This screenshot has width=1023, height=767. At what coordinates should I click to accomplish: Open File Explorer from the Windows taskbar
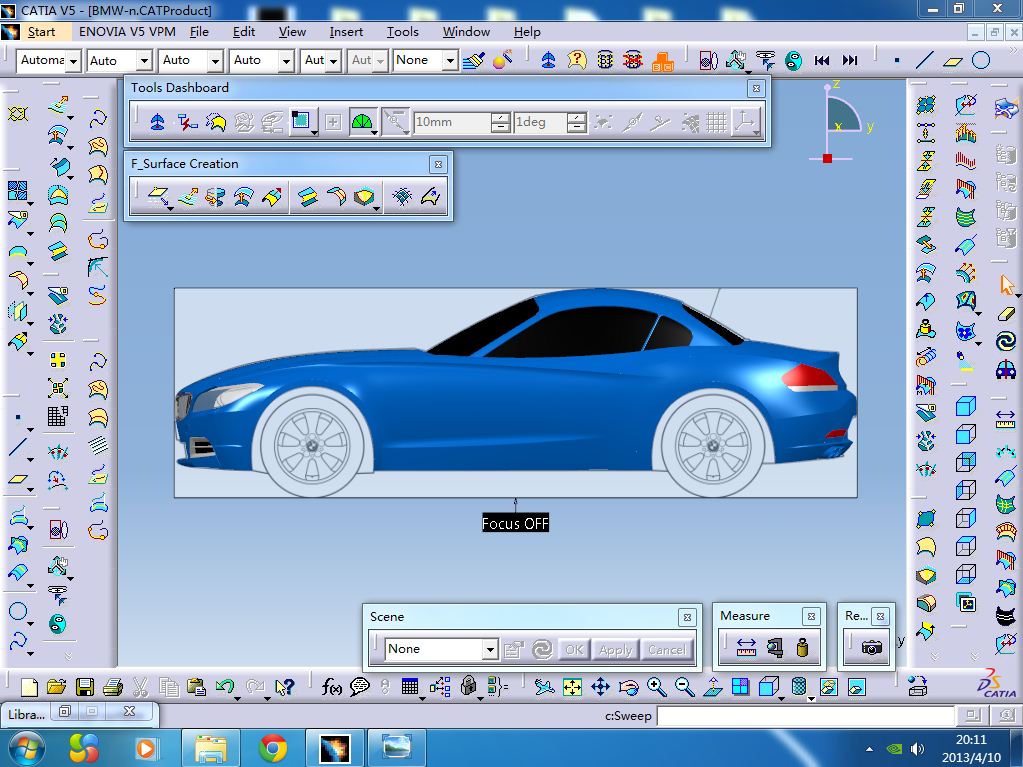[x=211, y=747]
